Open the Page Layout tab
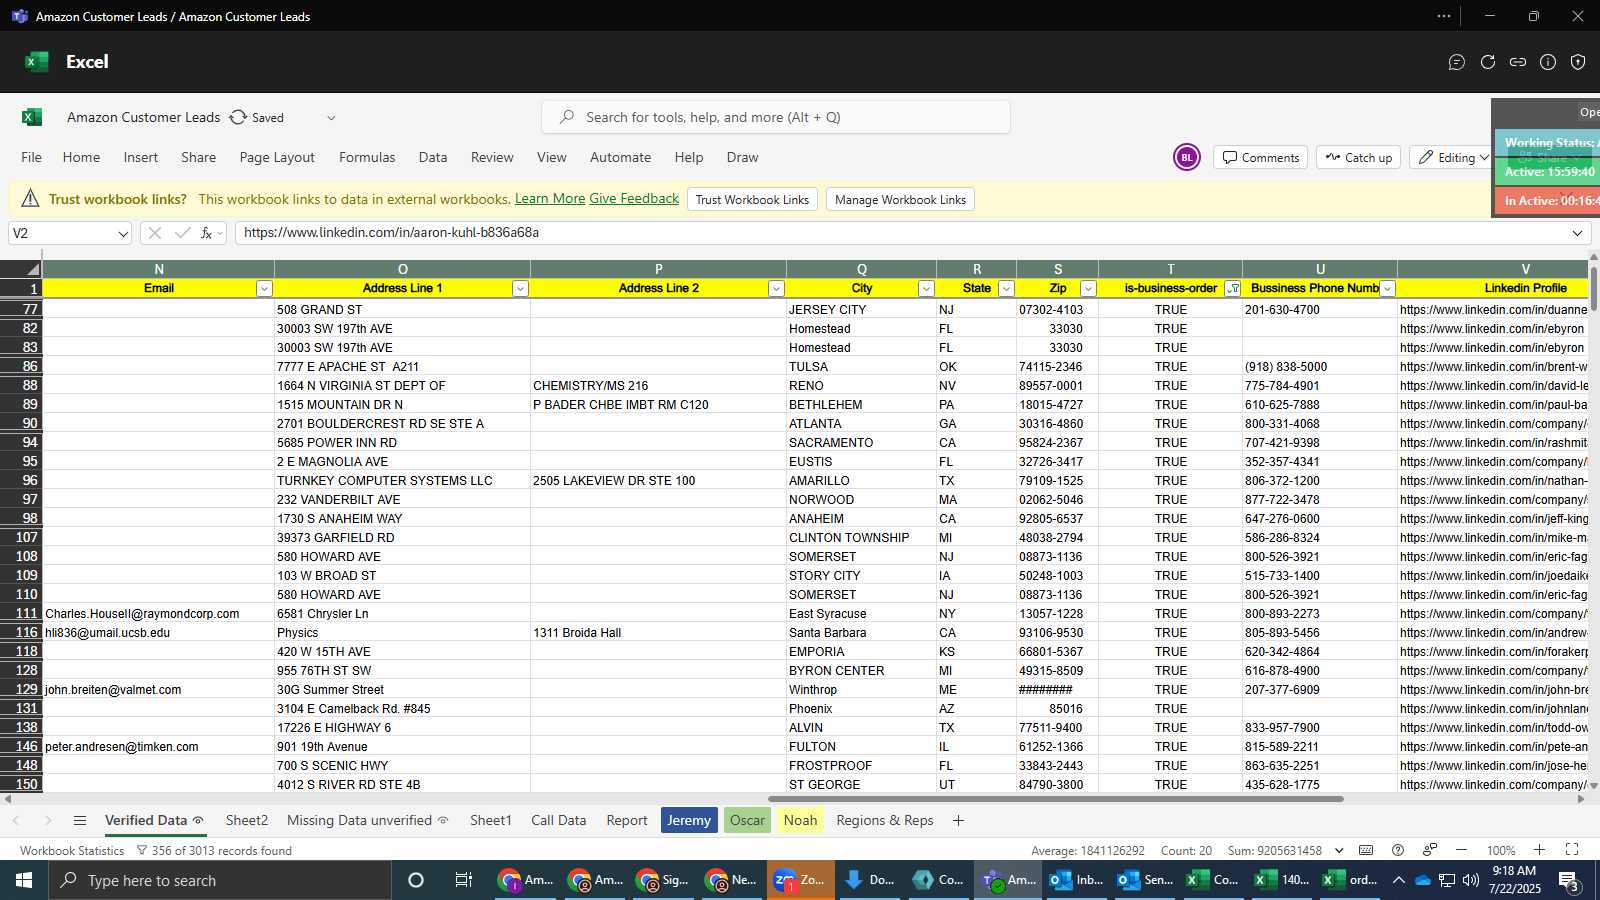 pyautogui.click(x=277, y=157)
